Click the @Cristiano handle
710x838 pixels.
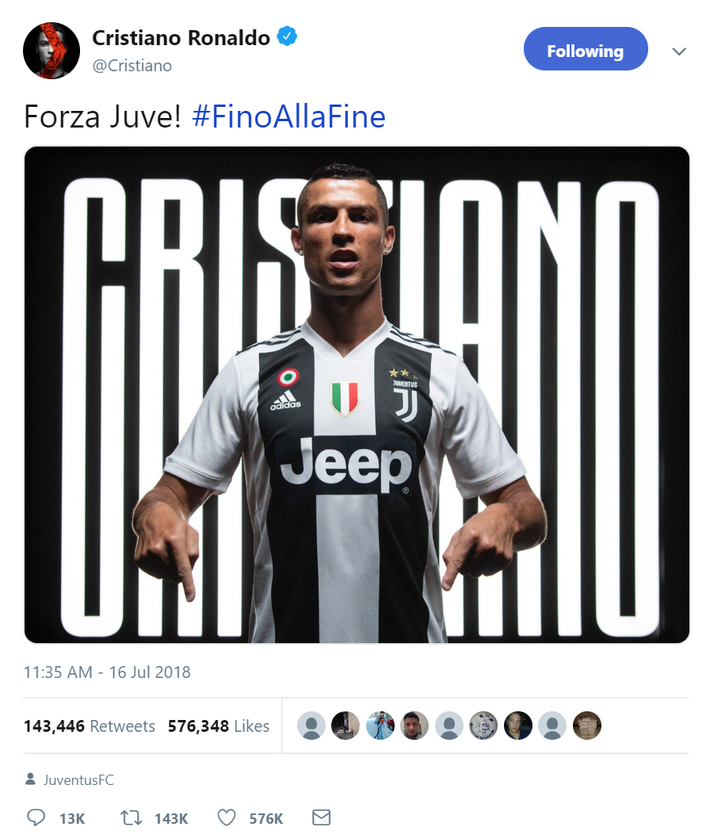point(132,66)
